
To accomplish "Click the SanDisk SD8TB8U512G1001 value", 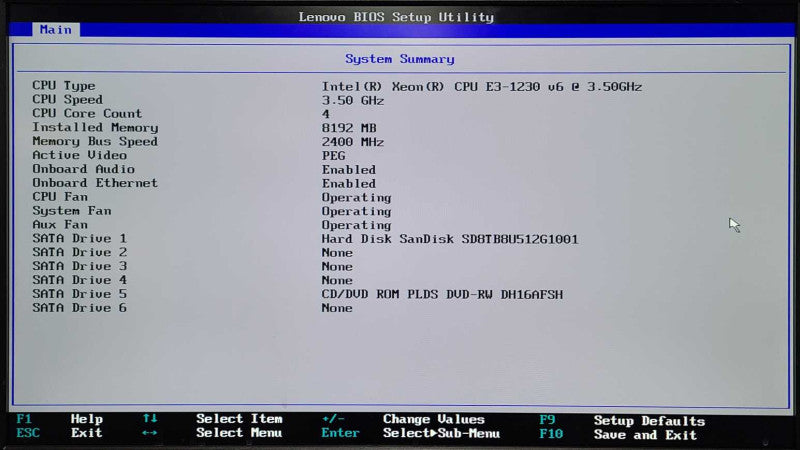I will 449,239.
